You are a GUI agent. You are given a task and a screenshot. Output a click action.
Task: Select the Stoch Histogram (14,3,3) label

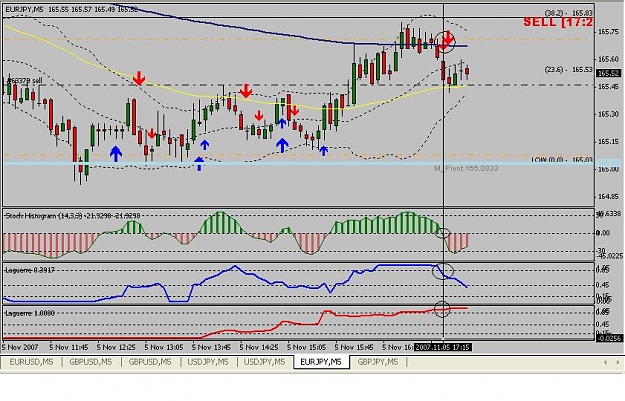(x=72, y=216)
